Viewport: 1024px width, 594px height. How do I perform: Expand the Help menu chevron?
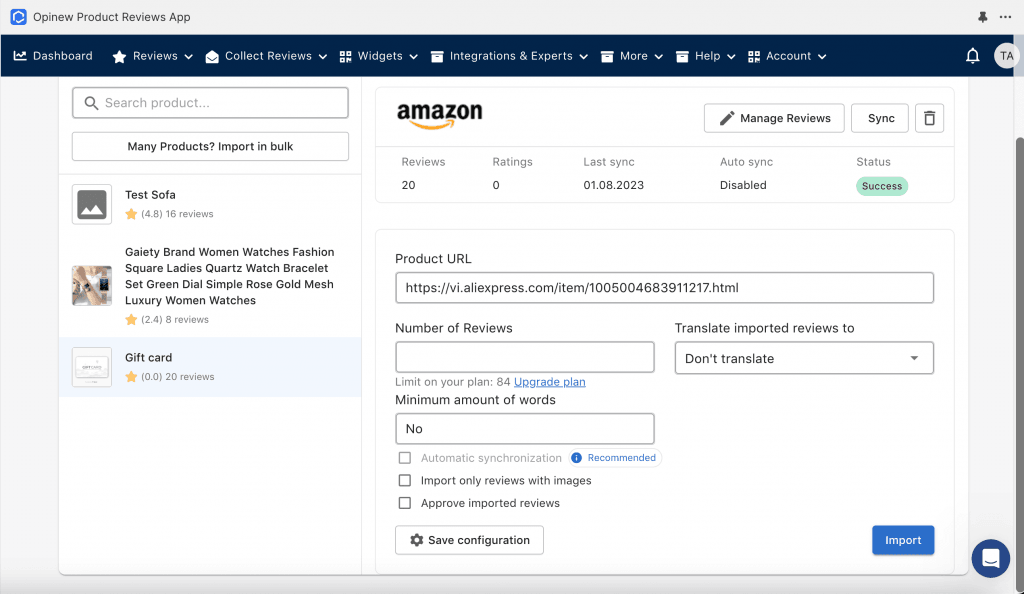(731, 57)
